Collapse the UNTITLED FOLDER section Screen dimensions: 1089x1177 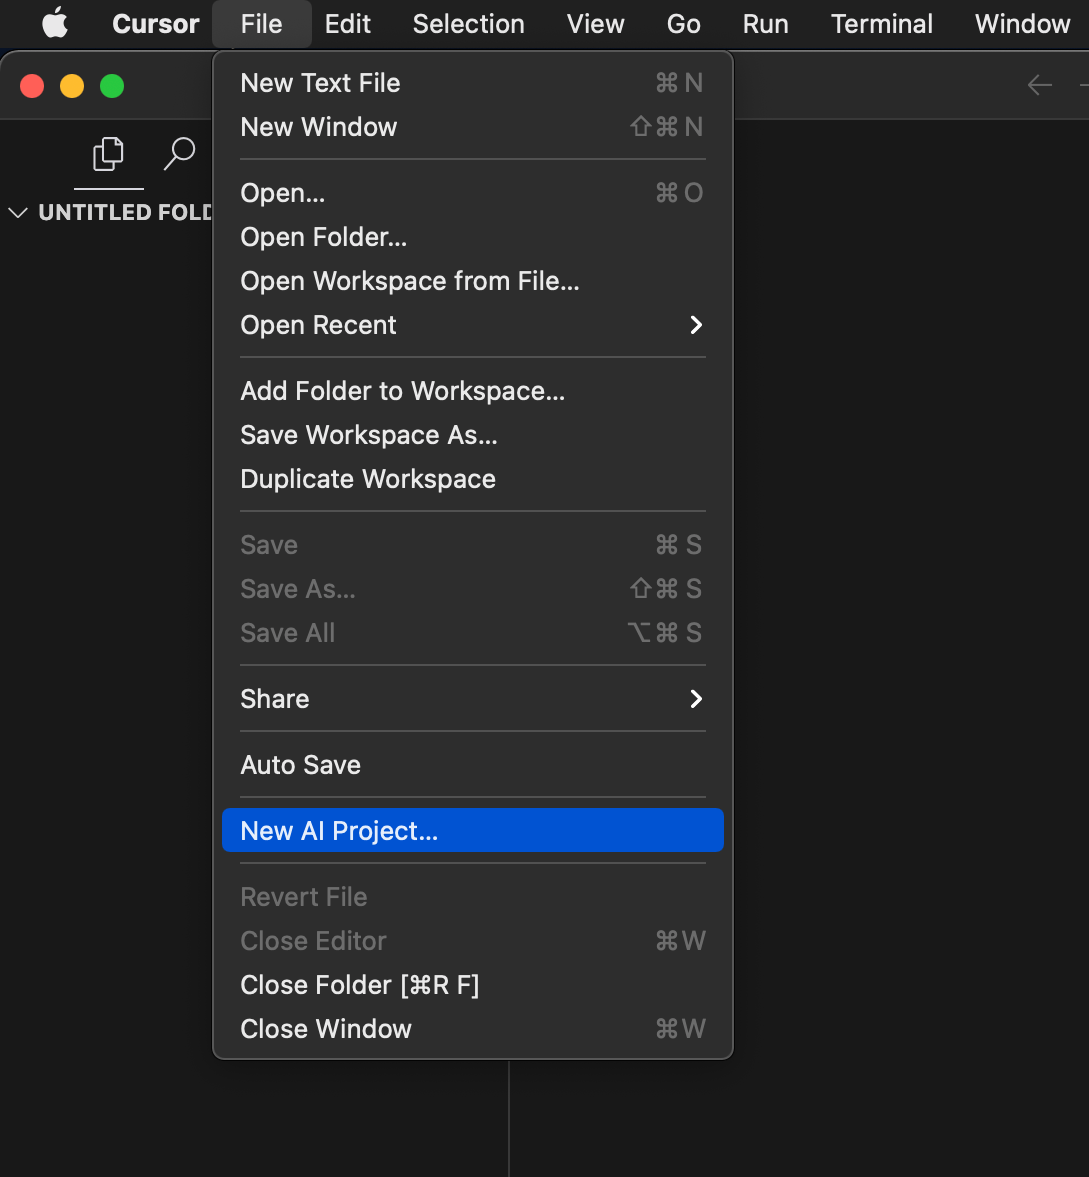[18, 213]
